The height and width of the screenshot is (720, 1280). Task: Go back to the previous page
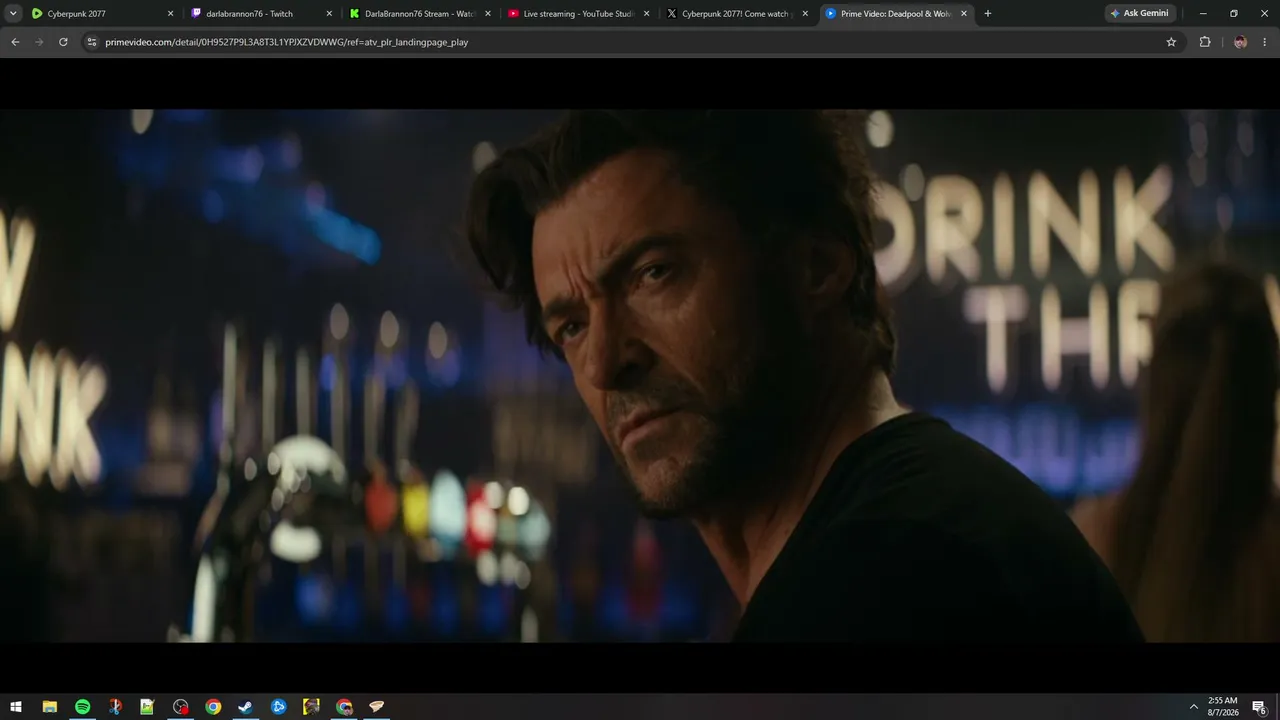(15, 42)
